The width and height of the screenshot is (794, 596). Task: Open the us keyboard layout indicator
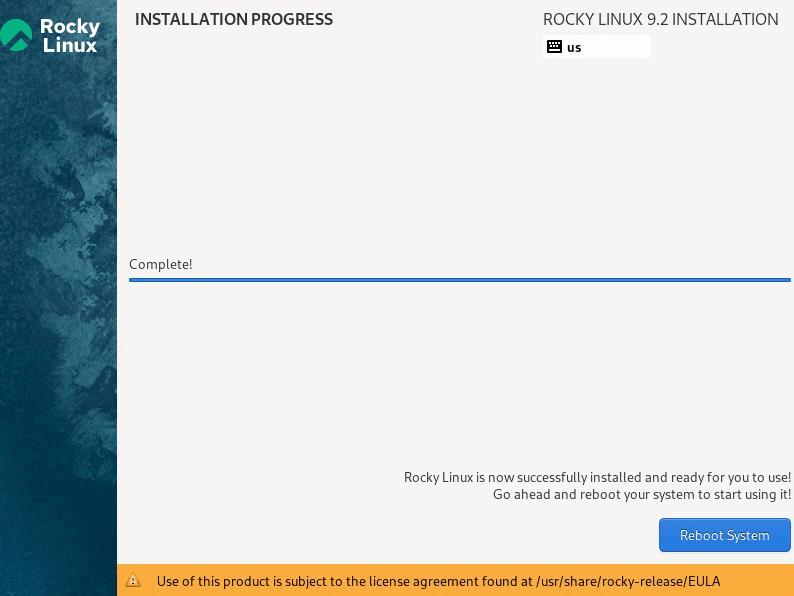596,47
